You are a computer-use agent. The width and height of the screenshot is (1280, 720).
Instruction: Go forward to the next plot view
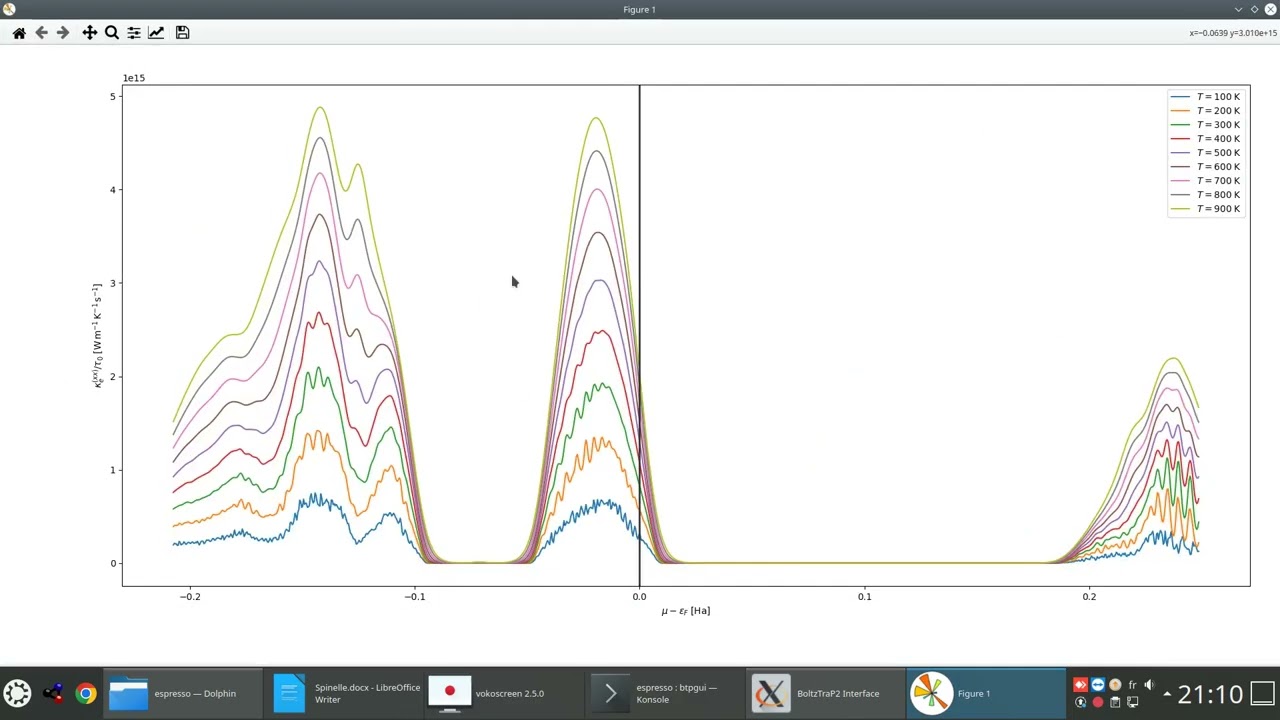coord(63,33)
